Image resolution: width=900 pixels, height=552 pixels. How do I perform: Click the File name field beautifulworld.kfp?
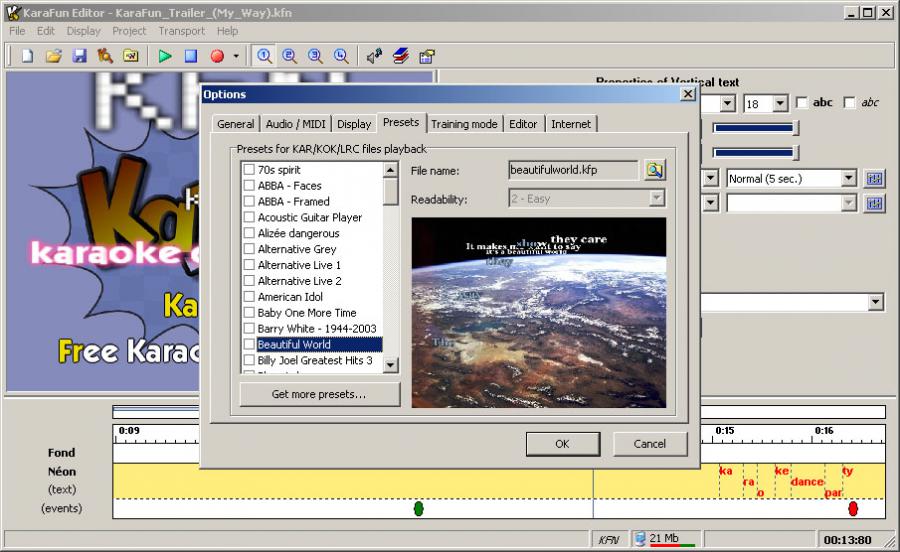click(573, 170)
